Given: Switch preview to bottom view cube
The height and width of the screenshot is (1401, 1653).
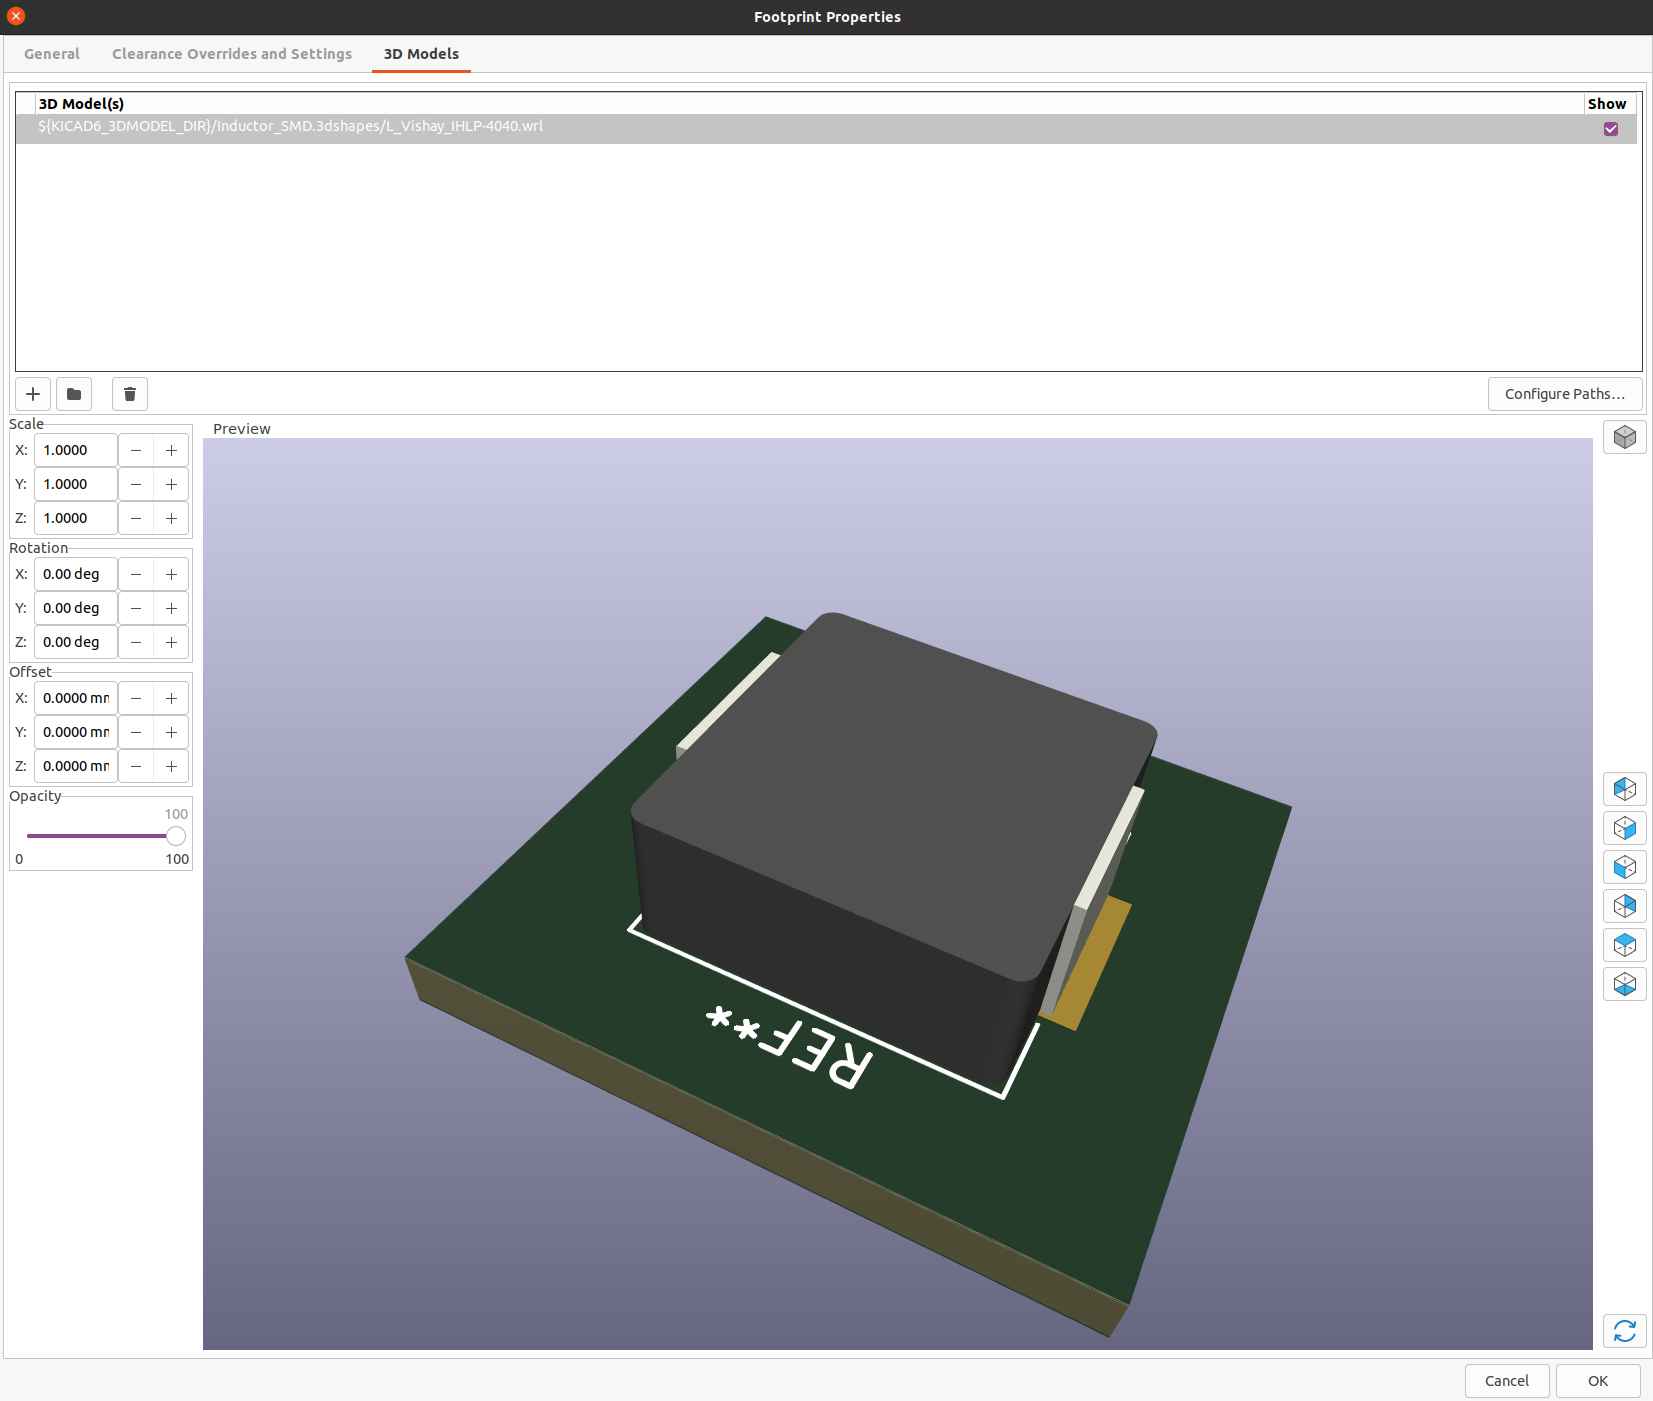Looking at the screenshot, I should click(1624, 984).
